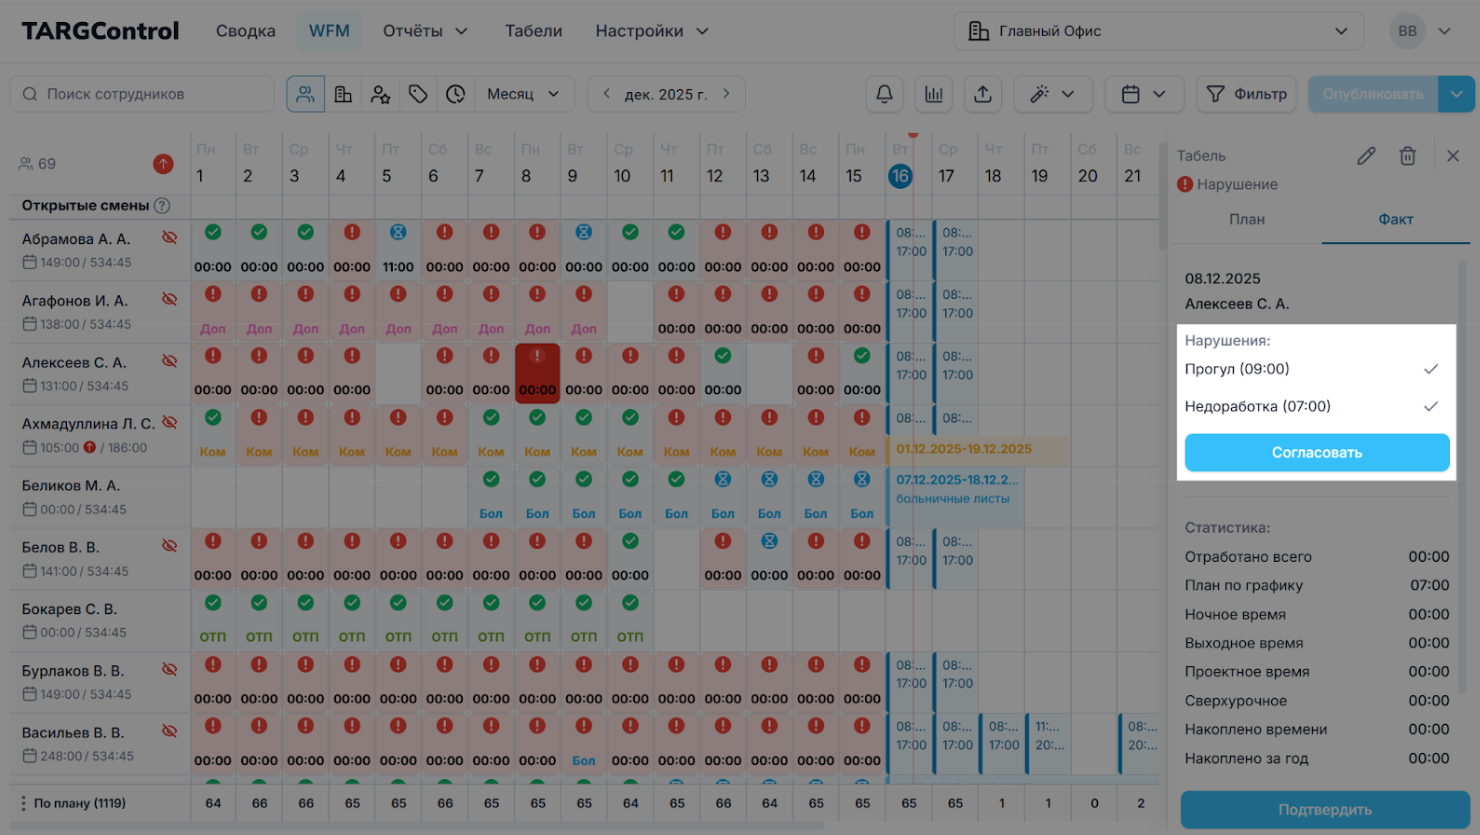Expand the Отчёты menu
The image size is (1480, 835).
click(x=425, y=31)
